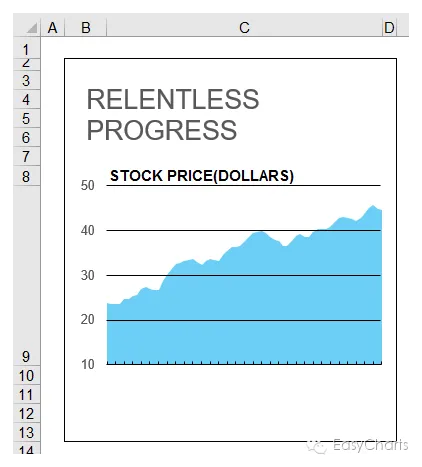Select row 9 header
422x467 pixels.
click(26, 275)
